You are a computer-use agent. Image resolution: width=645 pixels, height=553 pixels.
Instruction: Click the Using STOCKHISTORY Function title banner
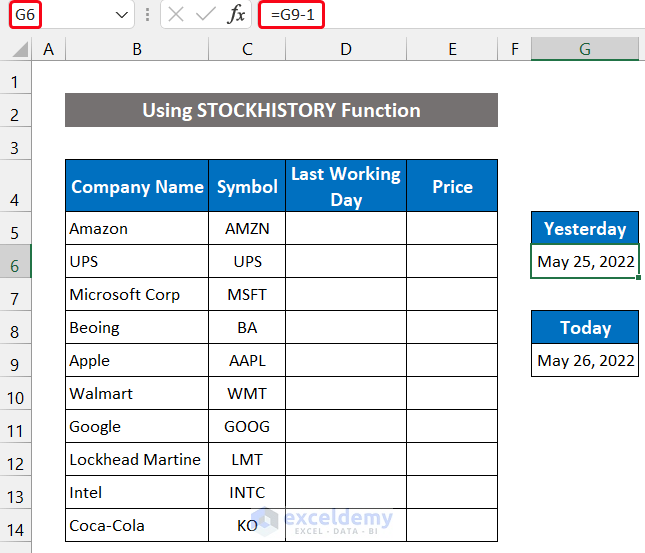[281, 110]
